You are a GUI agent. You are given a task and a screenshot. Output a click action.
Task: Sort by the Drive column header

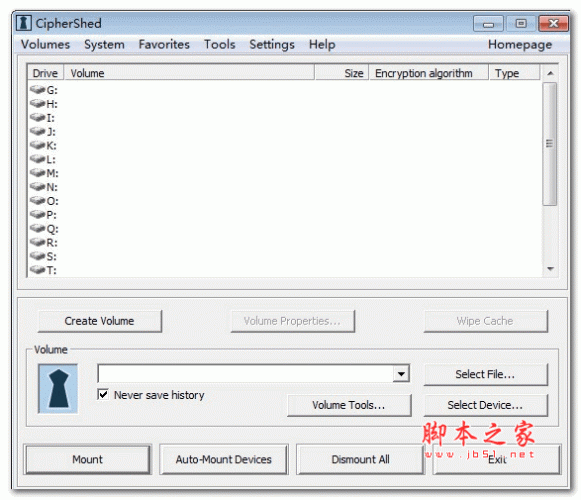(x=46, y=73)
